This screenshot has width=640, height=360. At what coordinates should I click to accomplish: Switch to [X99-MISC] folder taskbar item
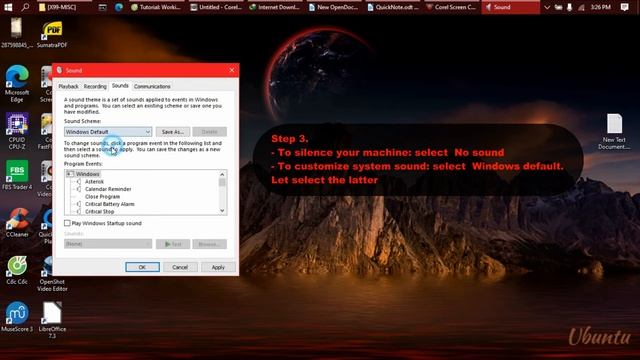coord(58,7)
